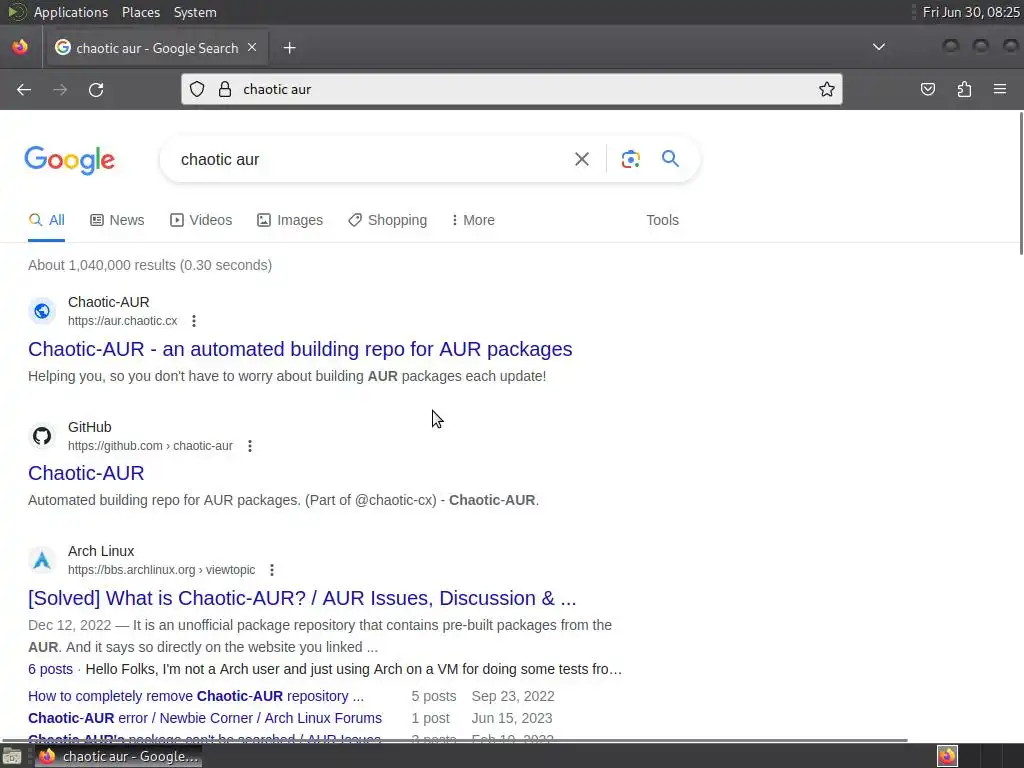Select the All search tab

pyautogui.click(x=46, y=220)
